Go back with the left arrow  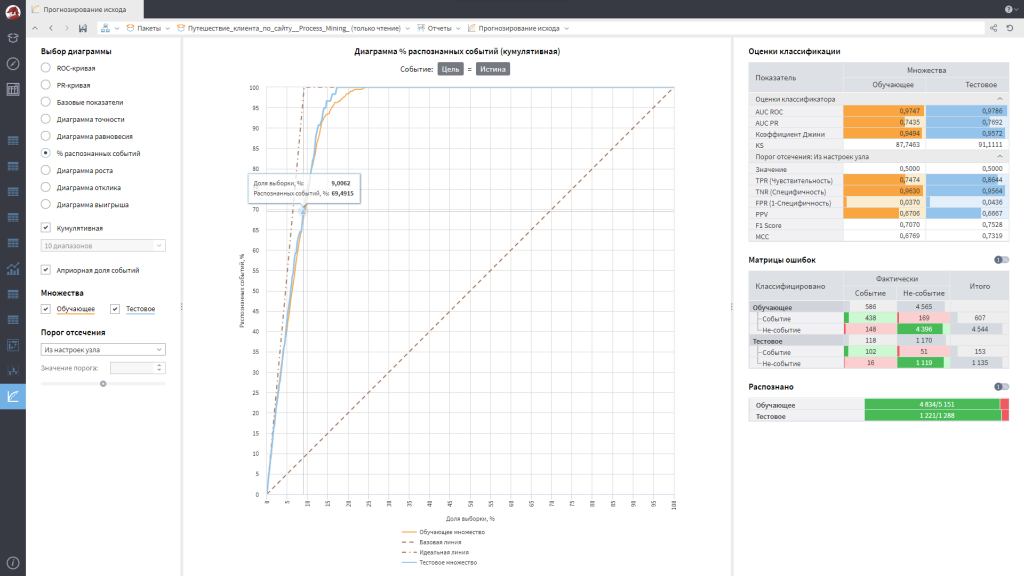51,28
